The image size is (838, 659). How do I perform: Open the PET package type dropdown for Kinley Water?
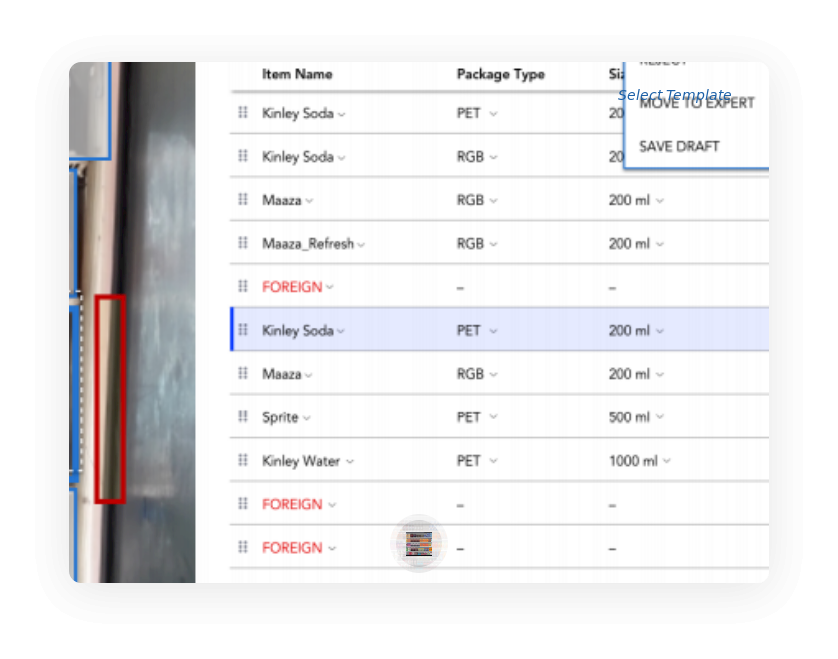coord(493,460)
